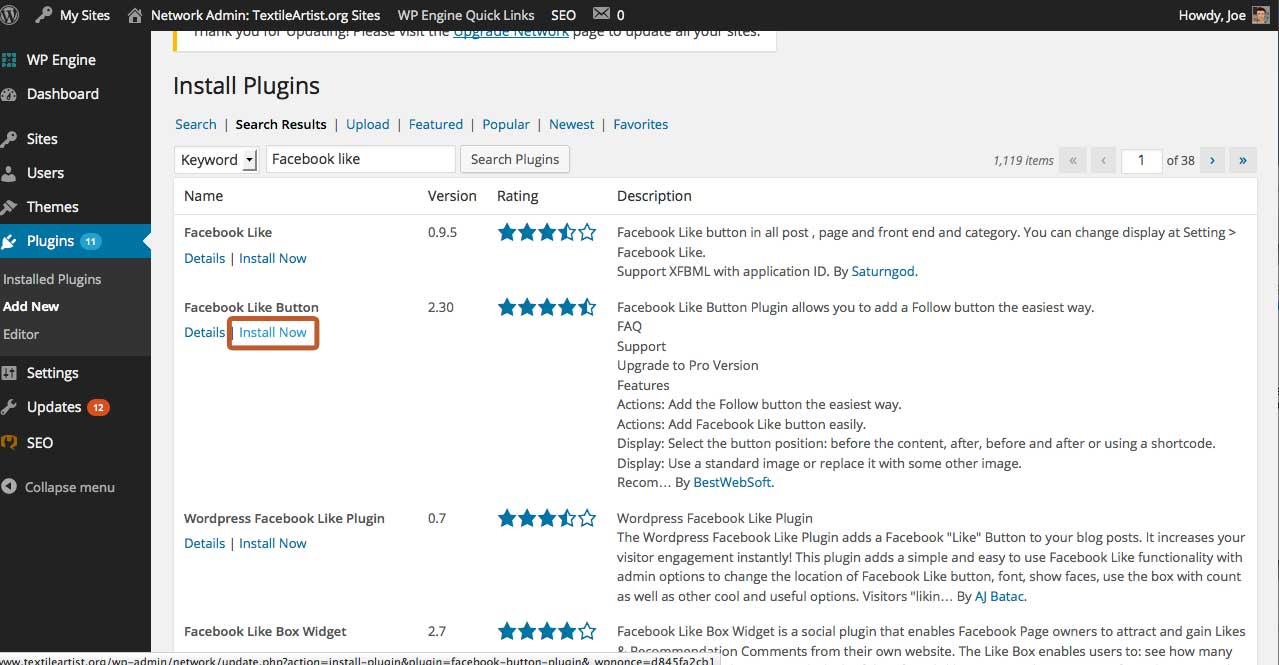Click the plugin search text field
The width and height of the screenshot is (1279, 665).
360,159
